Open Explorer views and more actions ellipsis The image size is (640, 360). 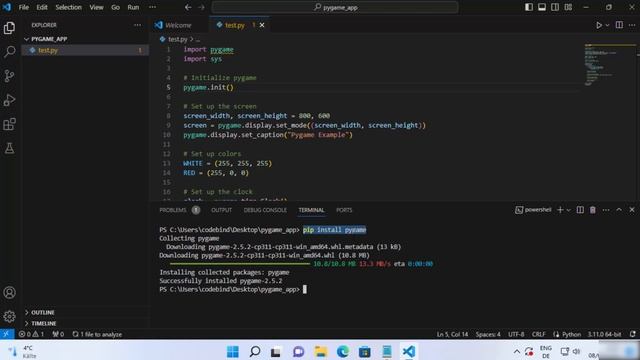[x=138, y=25]
